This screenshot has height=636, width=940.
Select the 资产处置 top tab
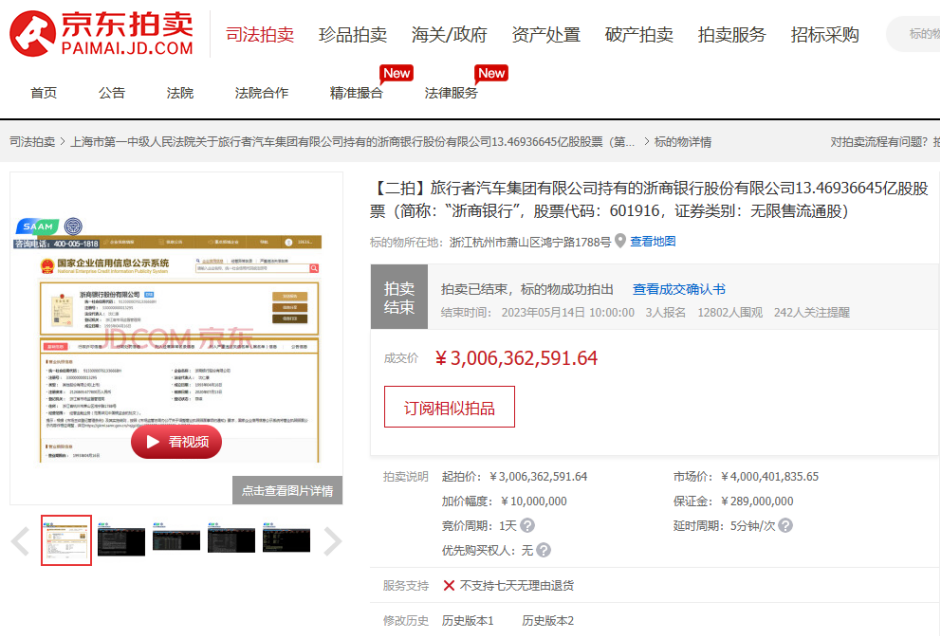click(x=546, y=35)
